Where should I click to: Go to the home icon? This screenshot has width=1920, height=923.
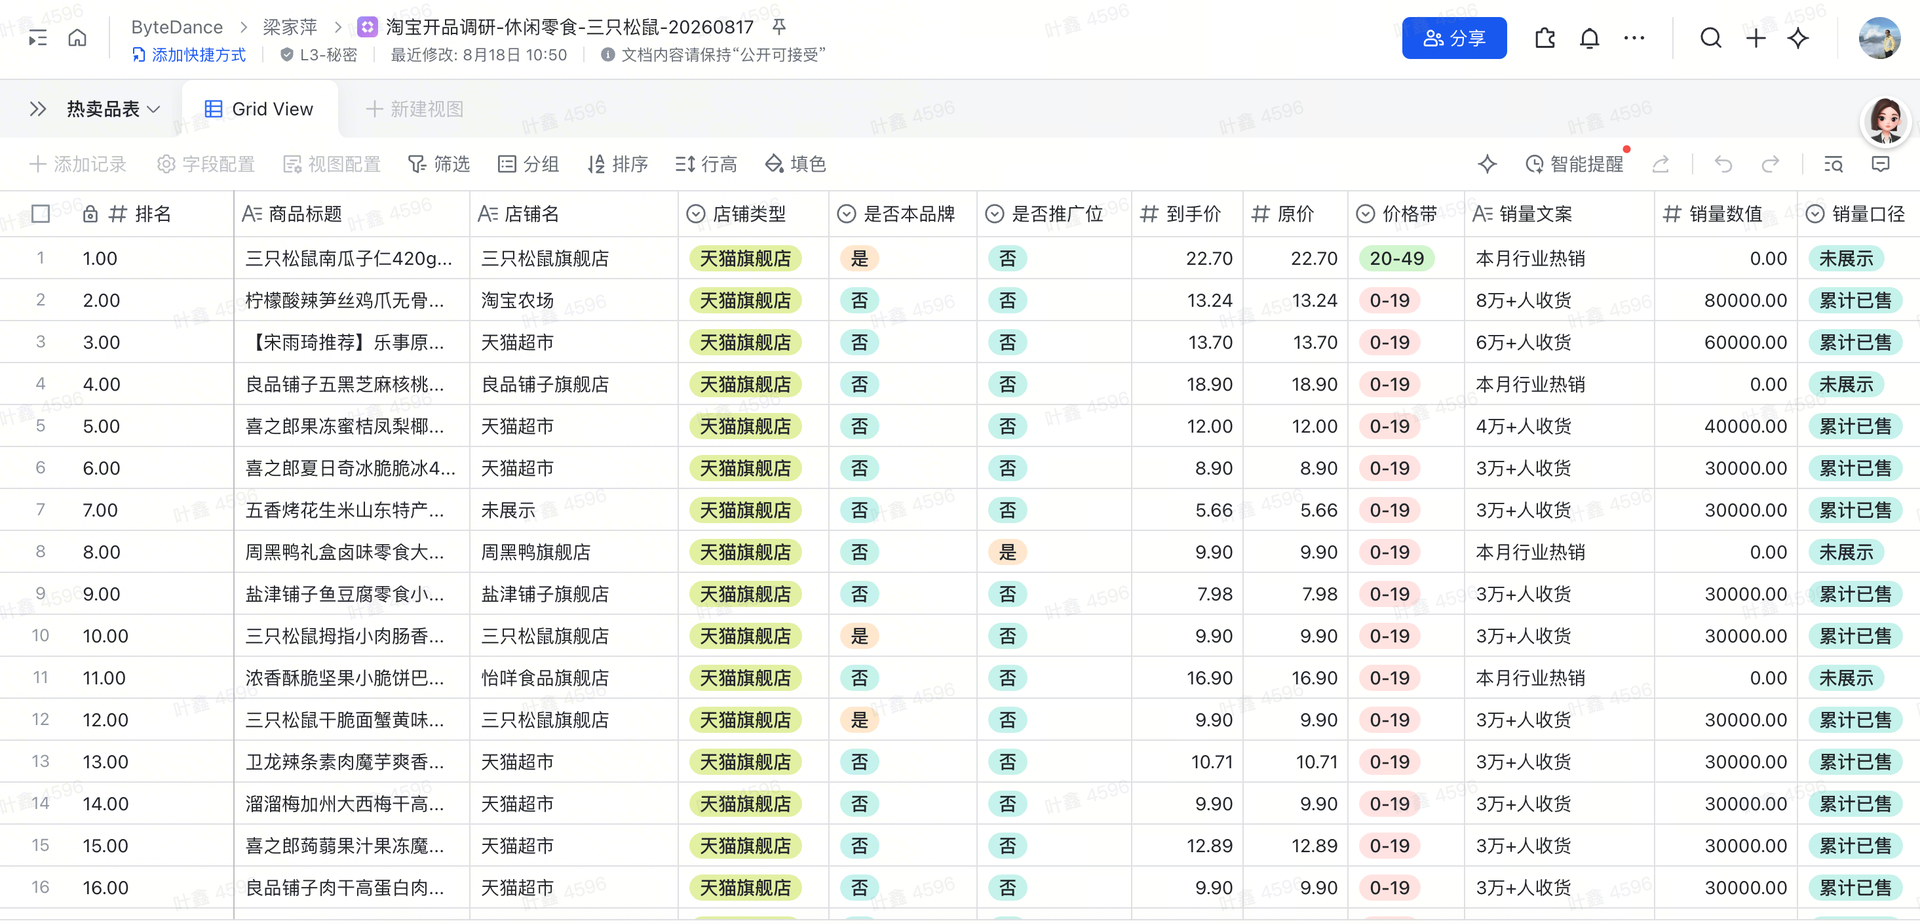(77, 38)
